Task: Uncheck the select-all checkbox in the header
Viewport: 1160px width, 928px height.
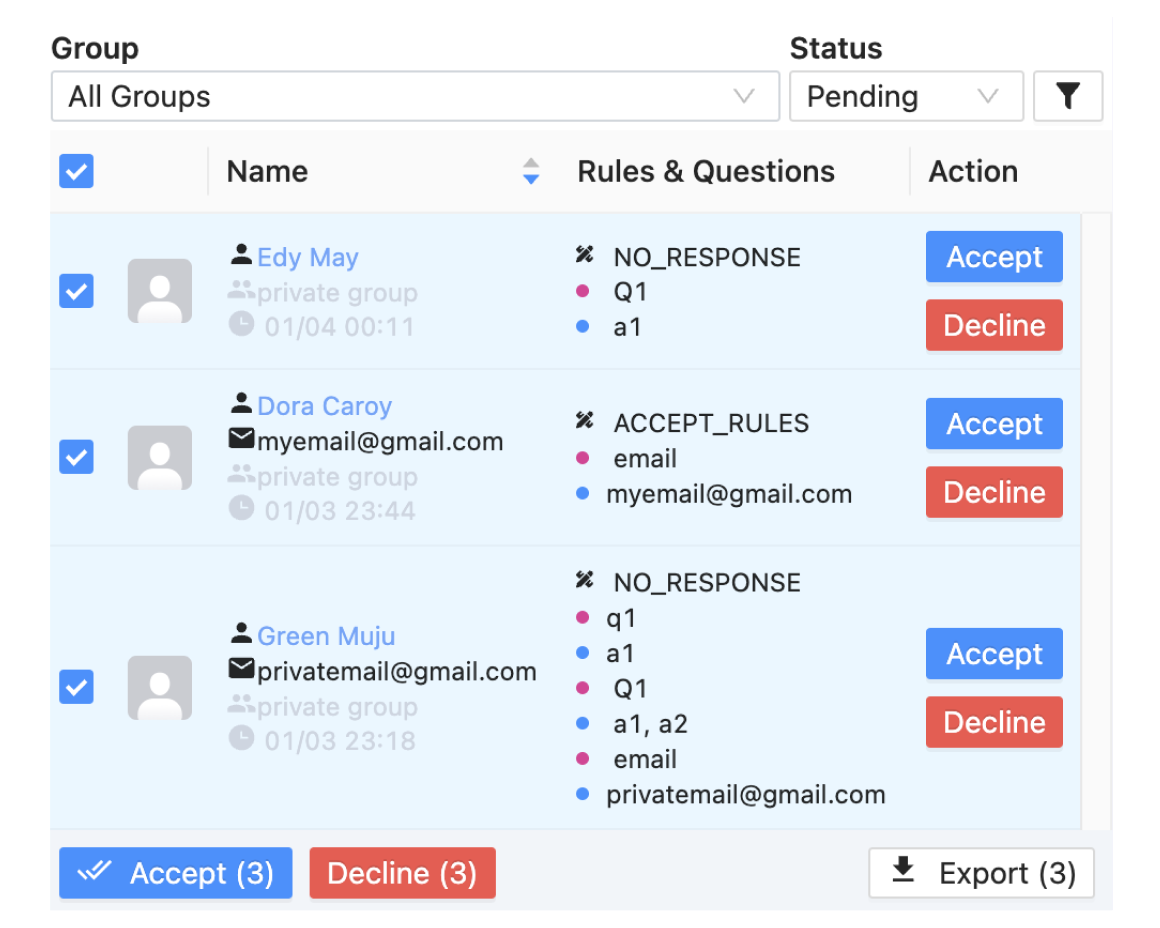Action: point(76,171)
